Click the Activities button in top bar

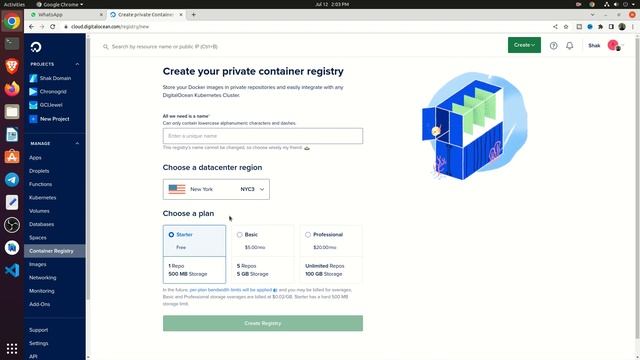14,4
